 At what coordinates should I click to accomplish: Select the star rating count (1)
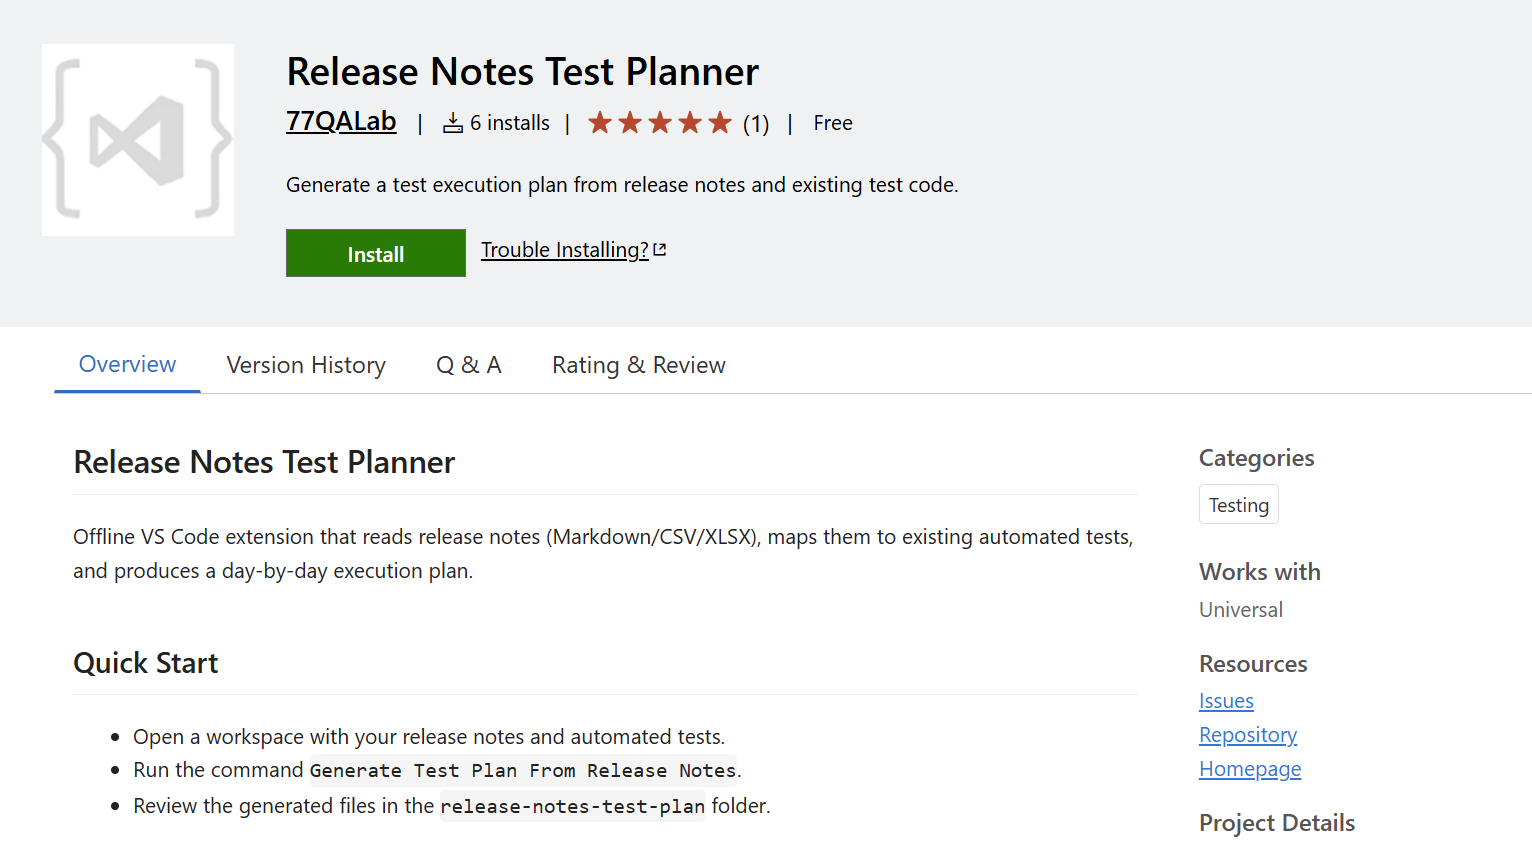(x=755, y=122)
